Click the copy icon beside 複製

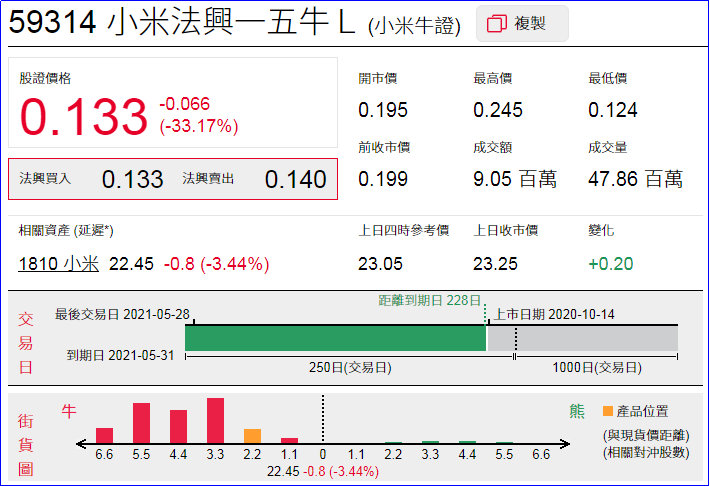point(496,24)
